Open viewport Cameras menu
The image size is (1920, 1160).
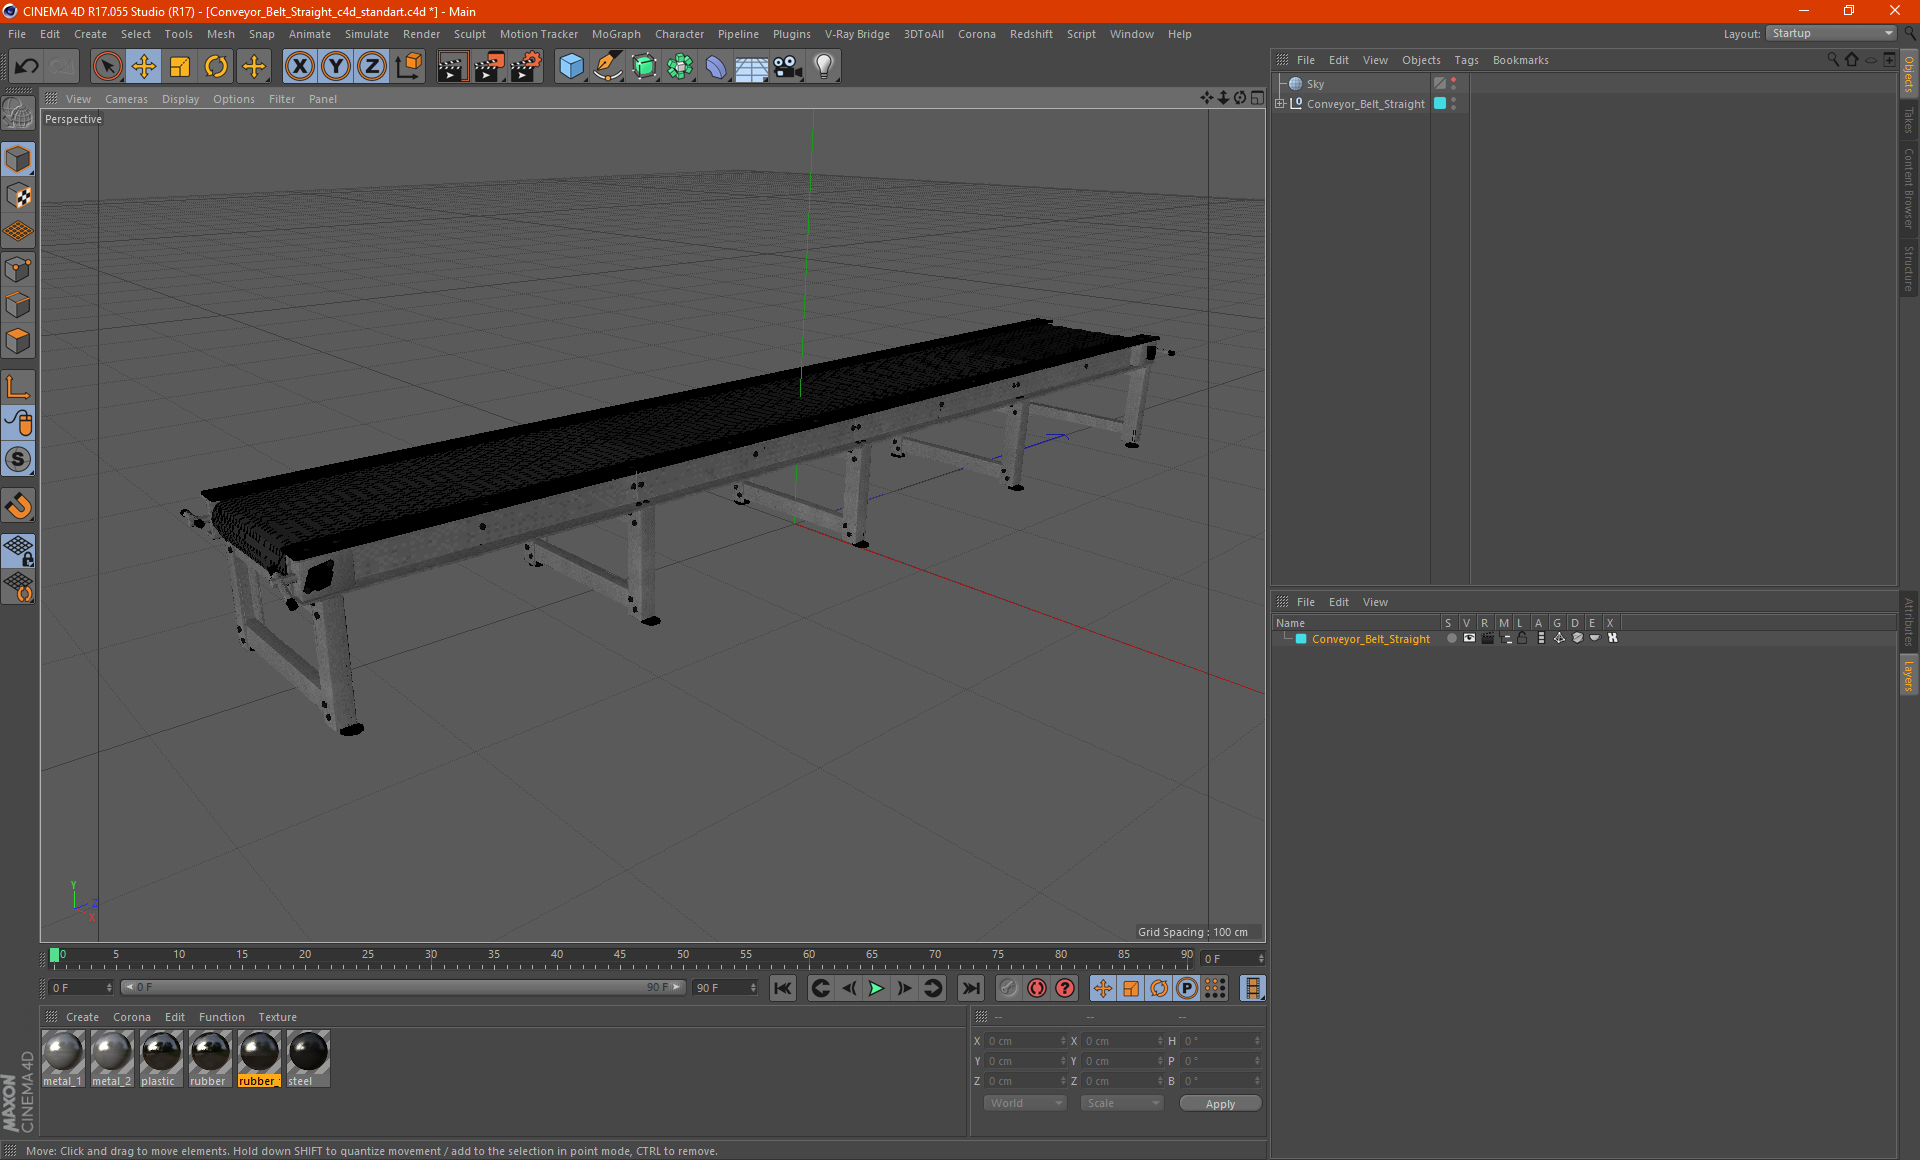[126, 99]
